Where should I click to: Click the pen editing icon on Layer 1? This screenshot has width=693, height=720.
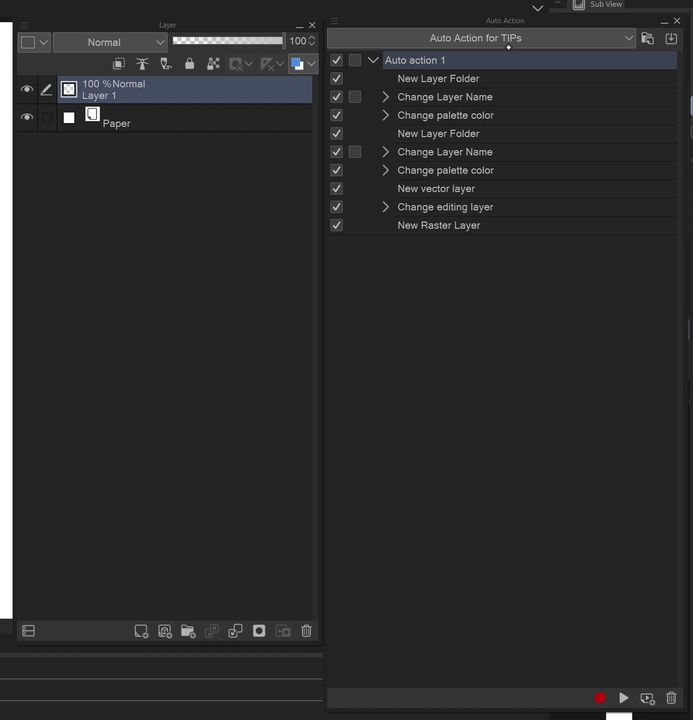[46, 90]
